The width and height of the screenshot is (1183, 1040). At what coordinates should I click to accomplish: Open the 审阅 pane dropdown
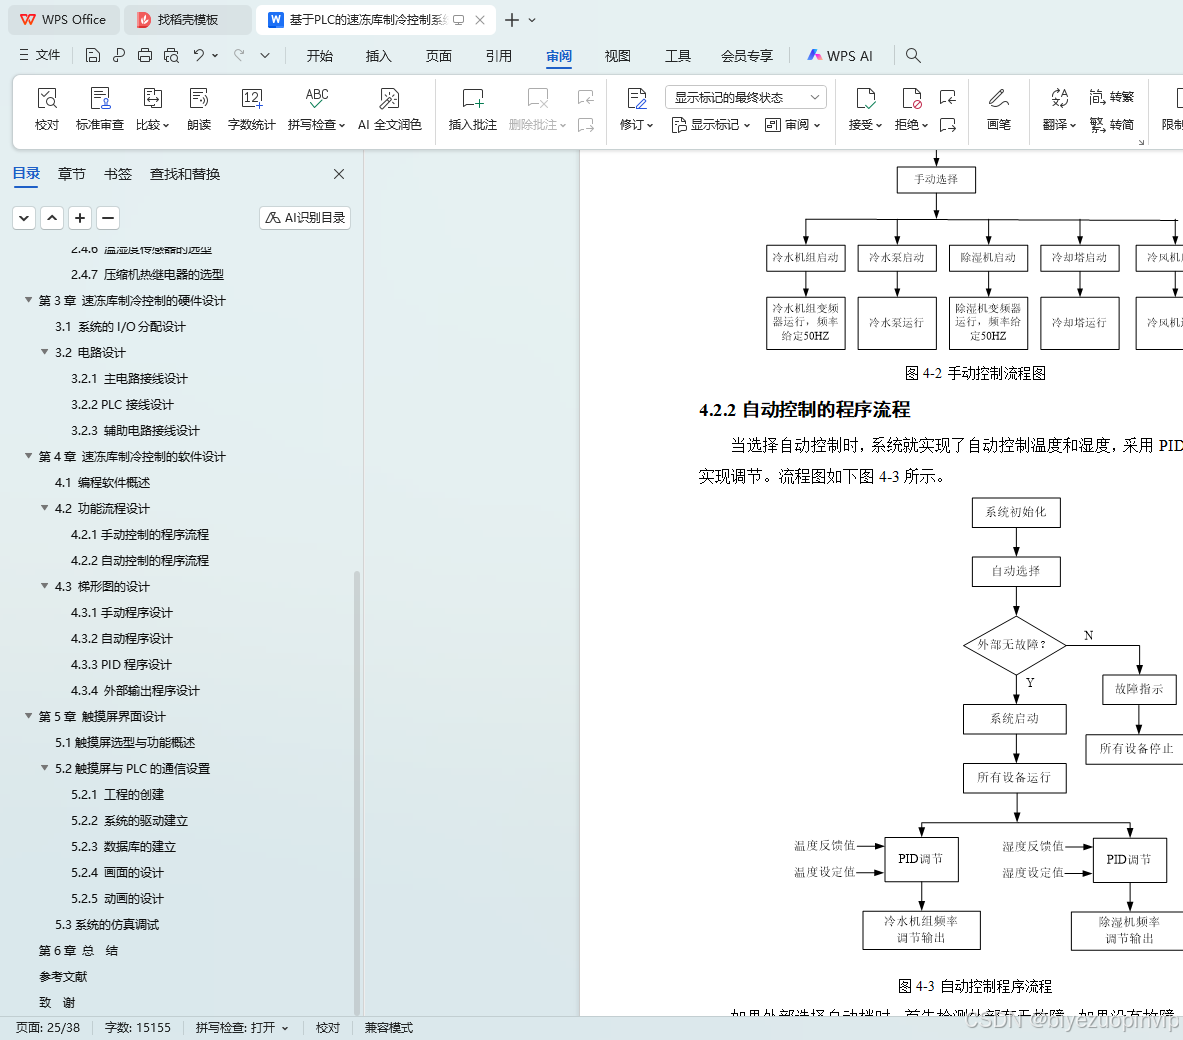pos(792,125)
